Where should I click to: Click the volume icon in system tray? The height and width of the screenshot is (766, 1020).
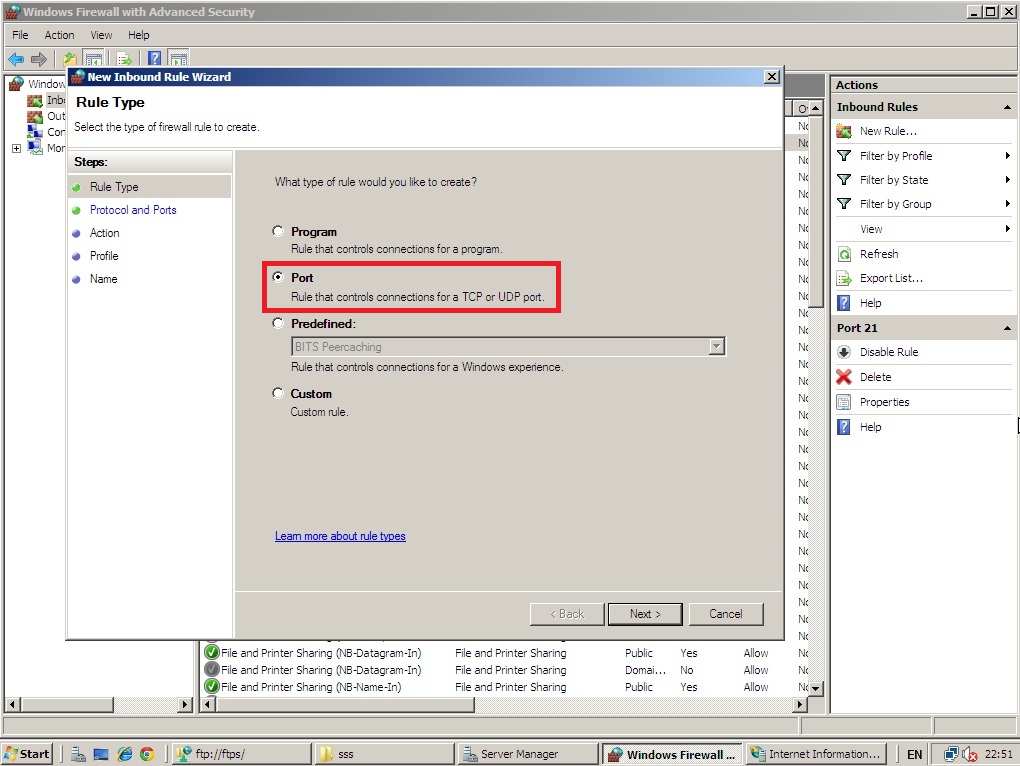pos(970,754)
